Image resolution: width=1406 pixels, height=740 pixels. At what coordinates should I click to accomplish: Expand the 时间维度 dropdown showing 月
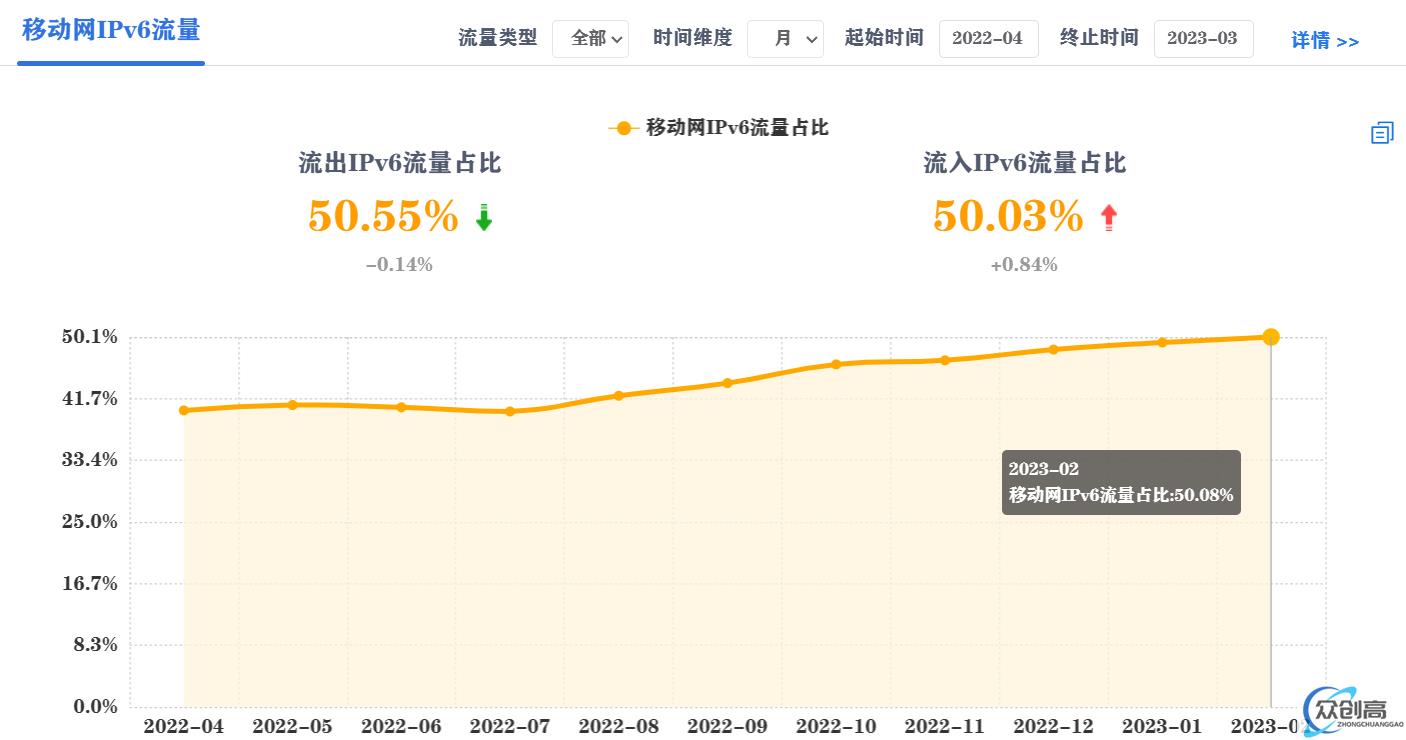(785, 39)
